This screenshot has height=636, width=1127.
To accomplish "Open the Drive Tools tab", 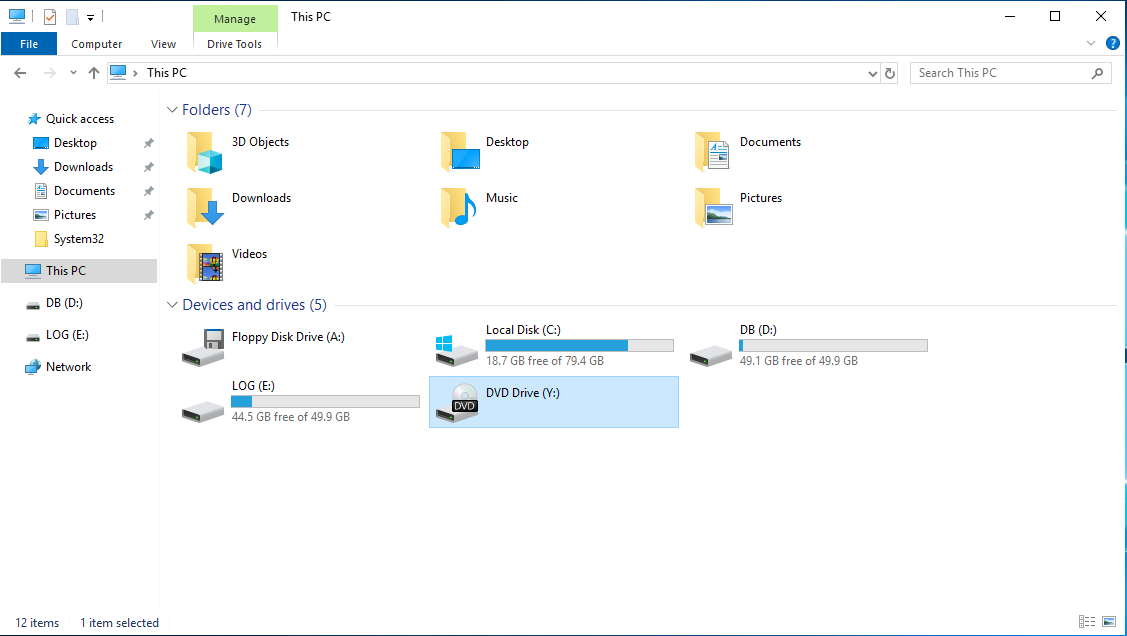I will (x=234, y=44).
